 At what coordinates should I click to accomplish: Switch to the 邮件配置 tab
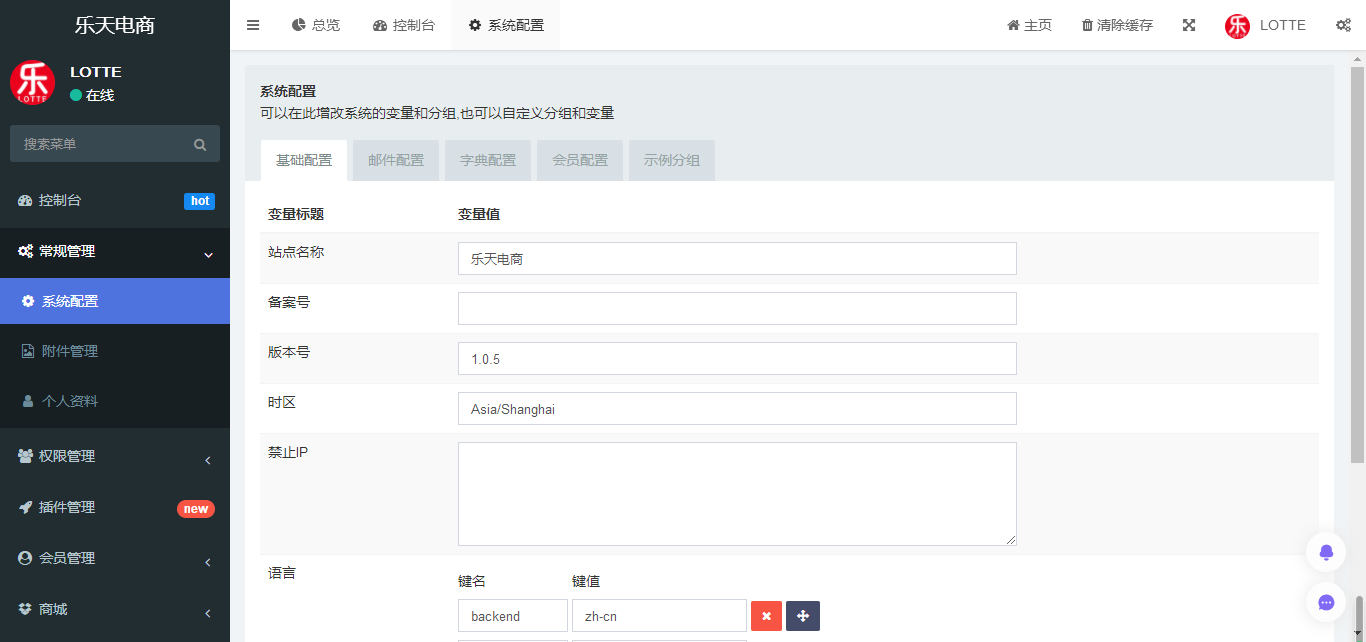pyautogui.click(x=396, y=160)
